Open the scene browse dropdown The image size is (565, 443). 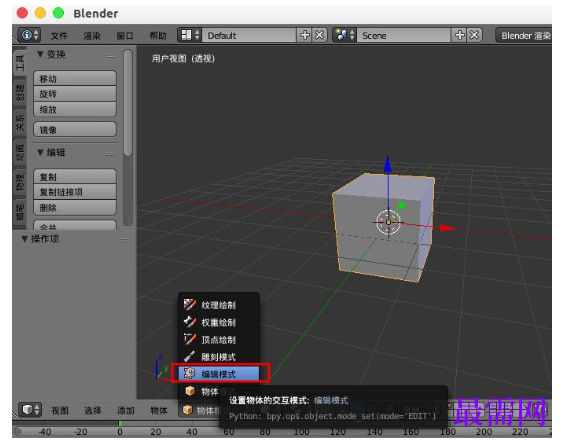click(x=344, y=35)
